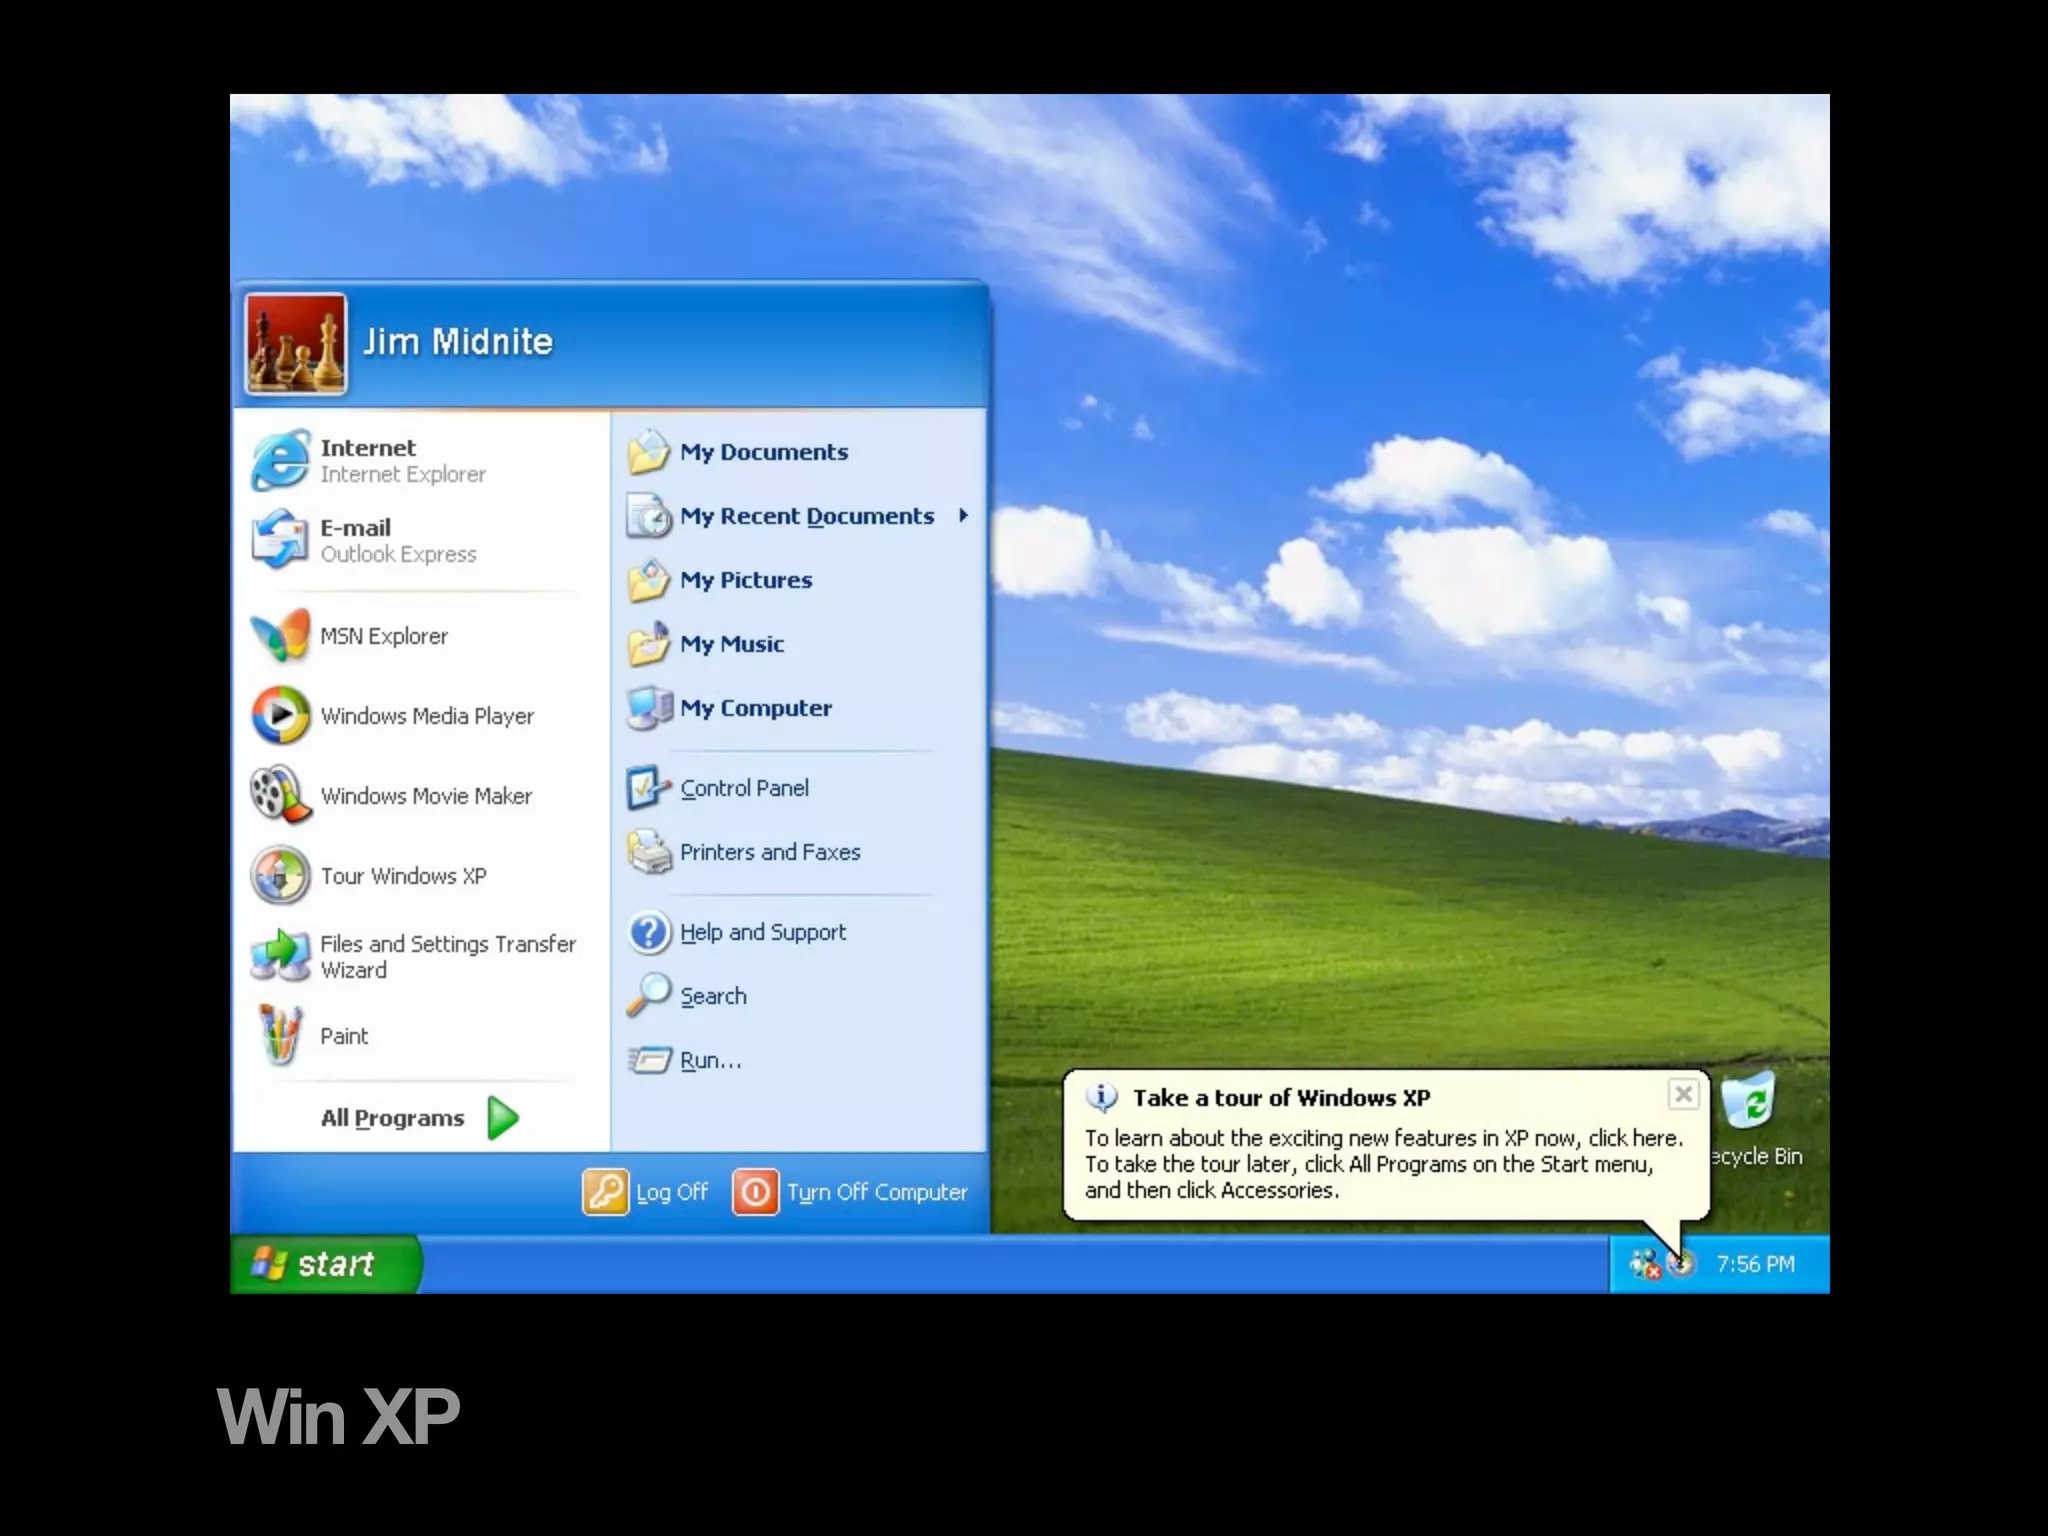
Task: Open the Control Panel icon
Action: click(x=649, y=788)
